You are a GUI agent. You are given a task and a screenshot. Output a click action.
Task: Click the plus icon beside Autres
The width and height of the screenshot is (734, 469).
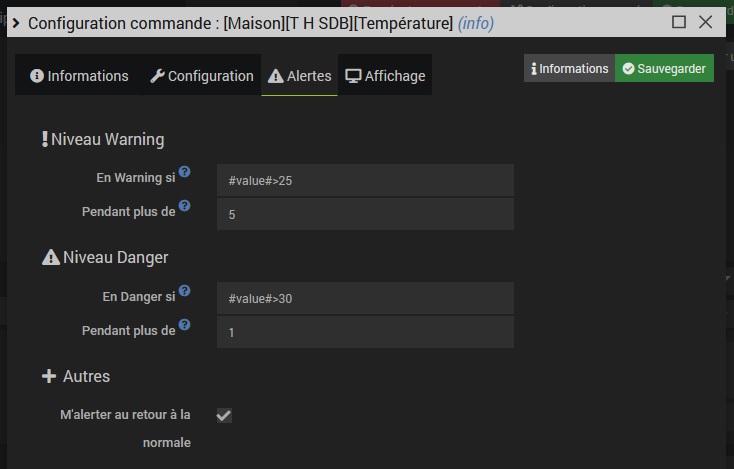49,377
